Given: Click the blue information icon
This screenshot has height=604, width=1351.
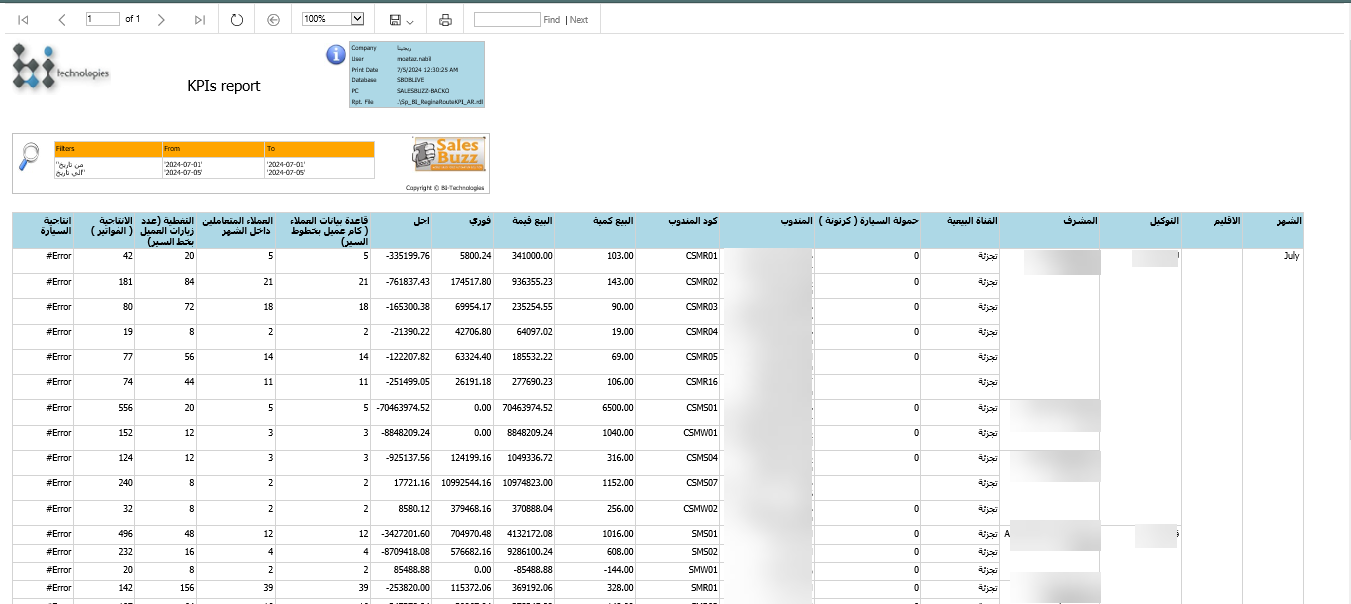Looking at the screenshot, I should (x=336, y=54).
